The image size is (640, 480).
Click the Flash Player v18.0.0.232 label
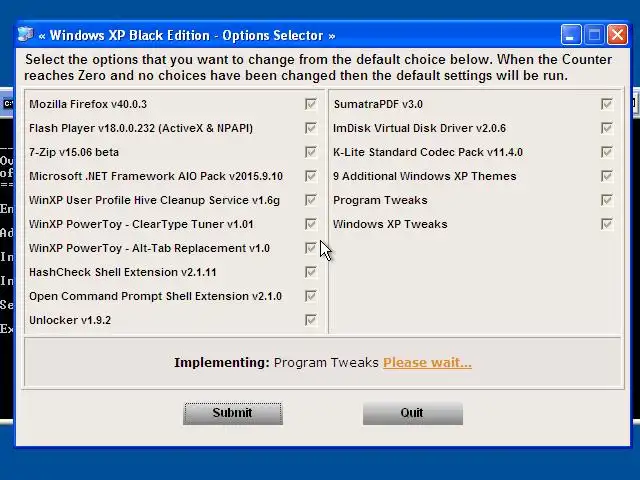[141, 128]
